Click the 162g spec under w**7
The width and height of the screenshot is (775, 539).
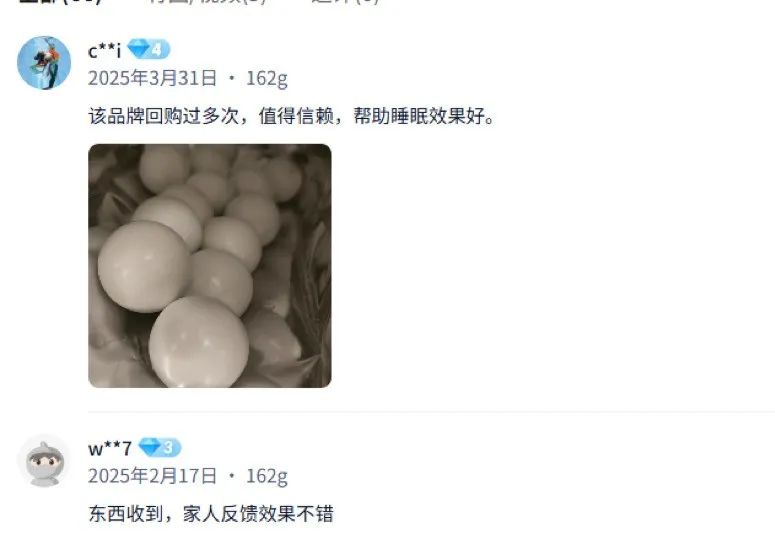click(x=267, y=476)
